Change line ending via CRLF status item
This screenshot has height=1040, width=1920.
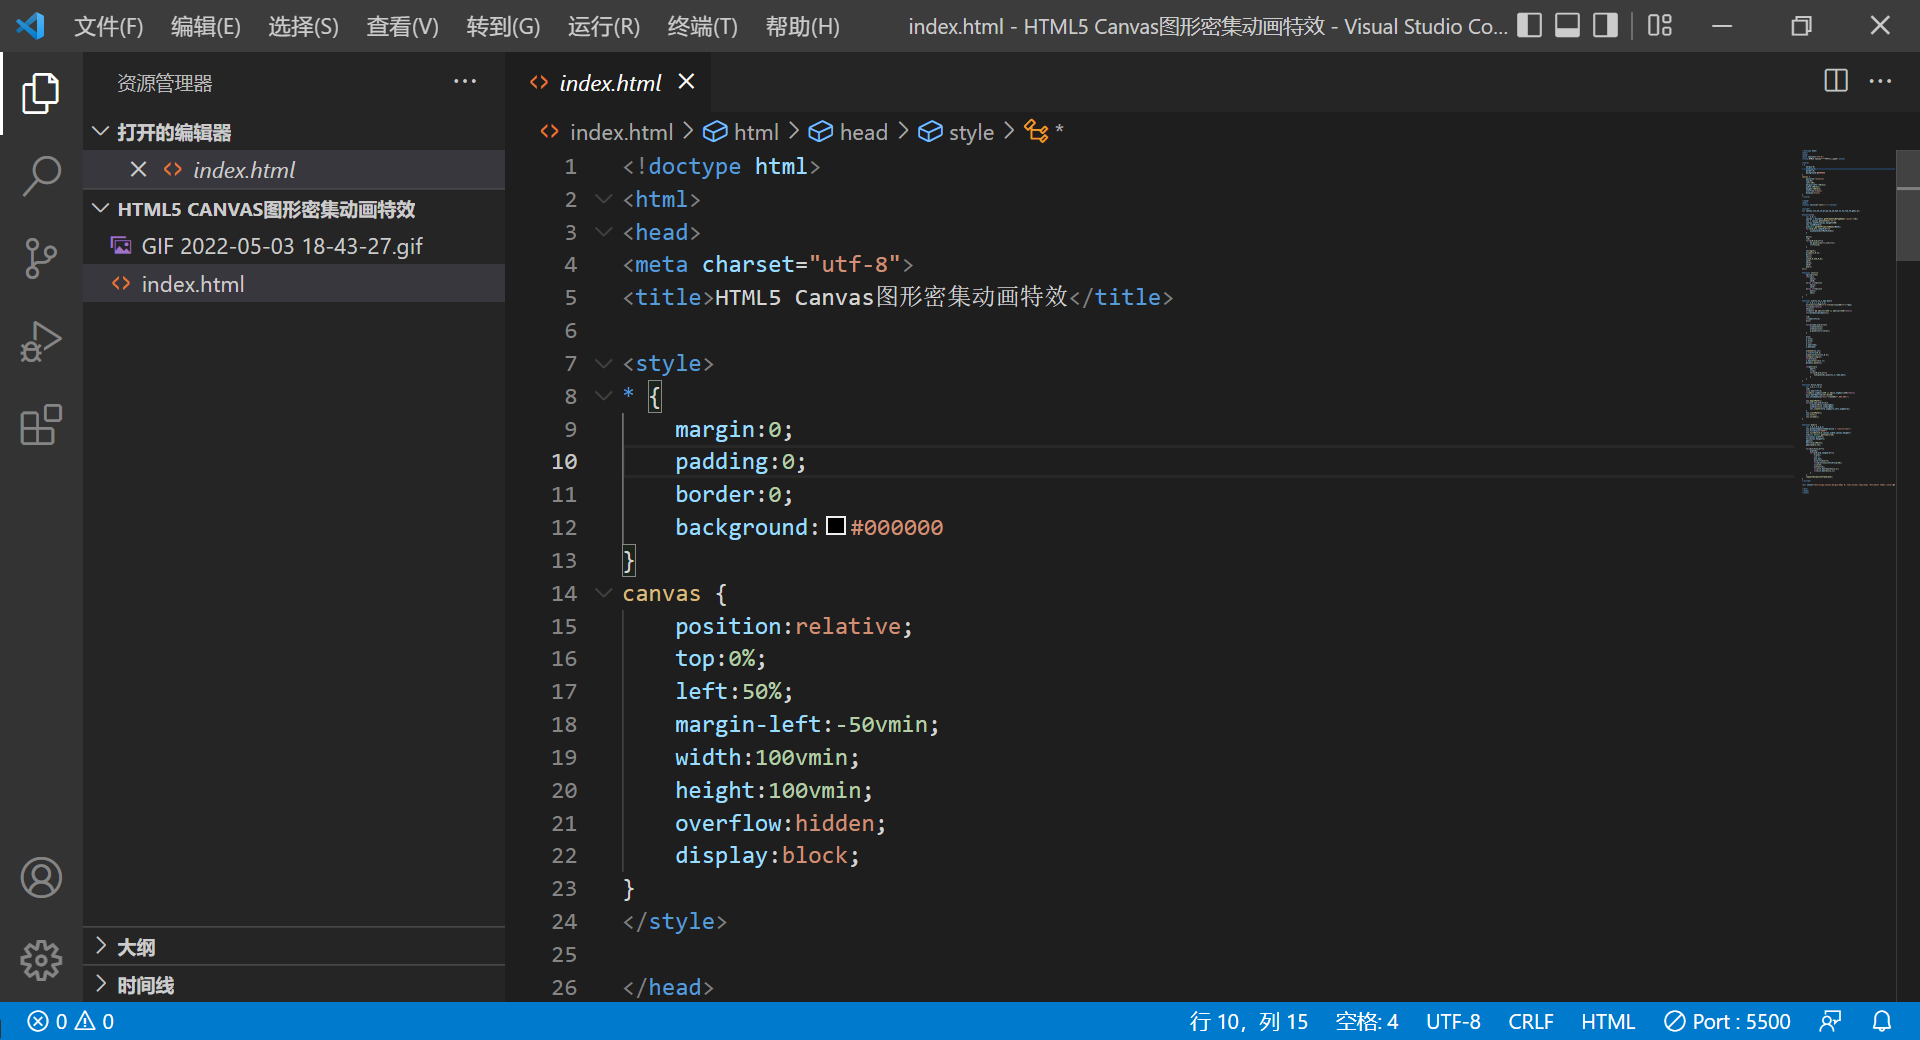(1530, 1021)
